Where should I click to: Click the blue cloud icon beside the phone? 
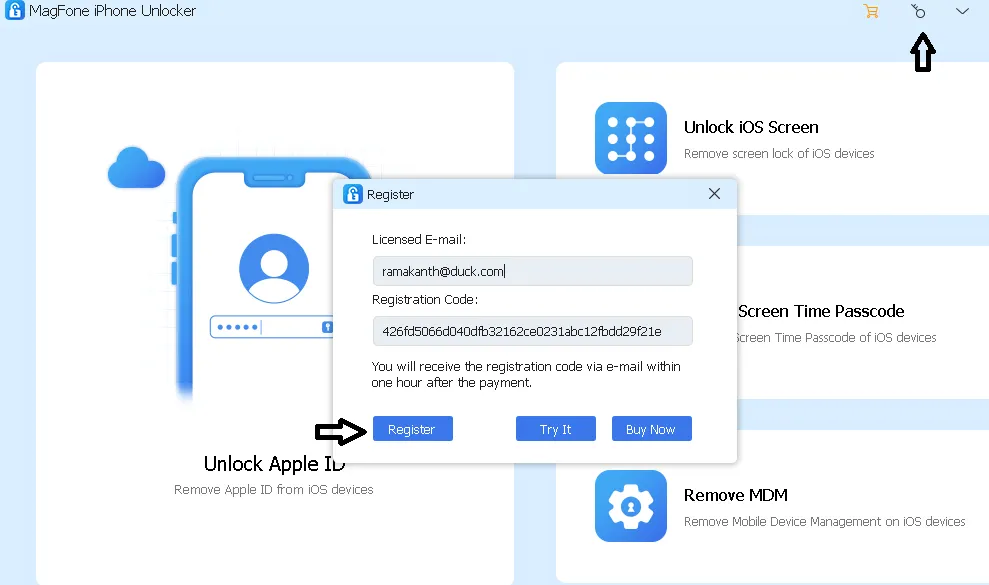click(x=135, y=168)
